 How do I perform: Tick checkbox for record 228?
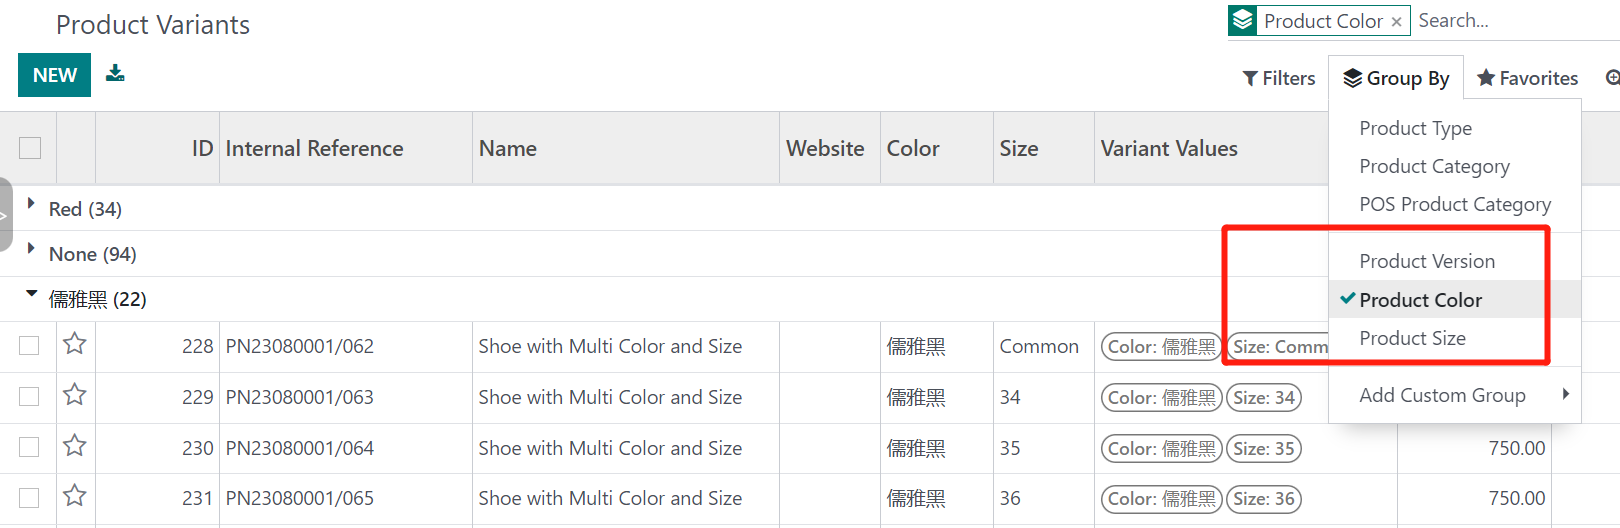coord(30,346)
